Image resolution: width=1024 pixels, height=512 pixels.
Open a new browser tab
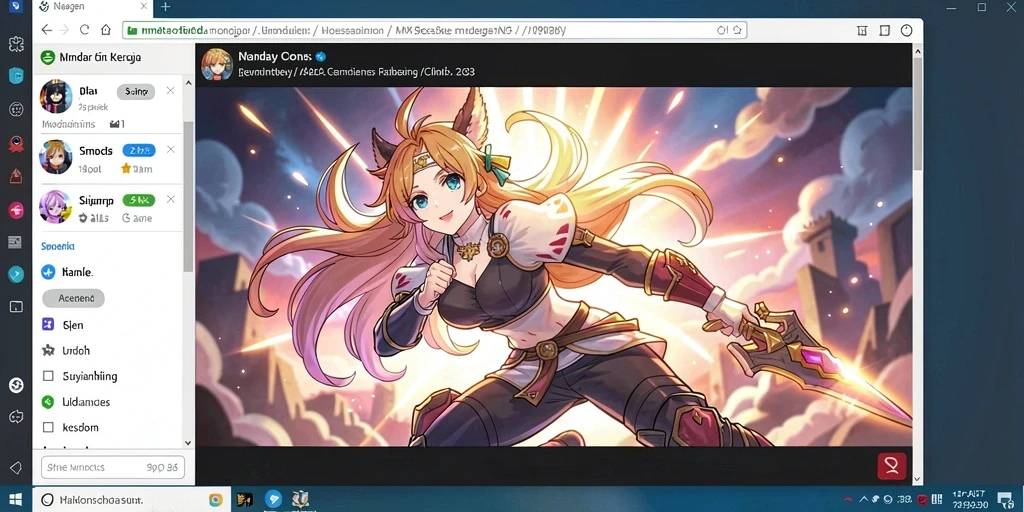(165, 7)
